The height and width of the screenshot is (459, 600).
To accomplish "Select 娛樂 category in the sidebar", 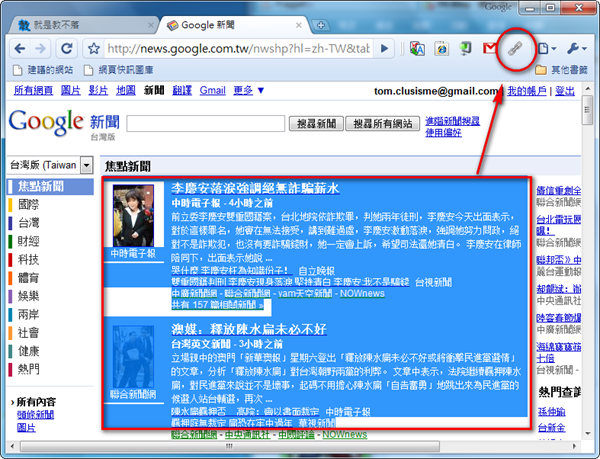I will tap(28, 296).
